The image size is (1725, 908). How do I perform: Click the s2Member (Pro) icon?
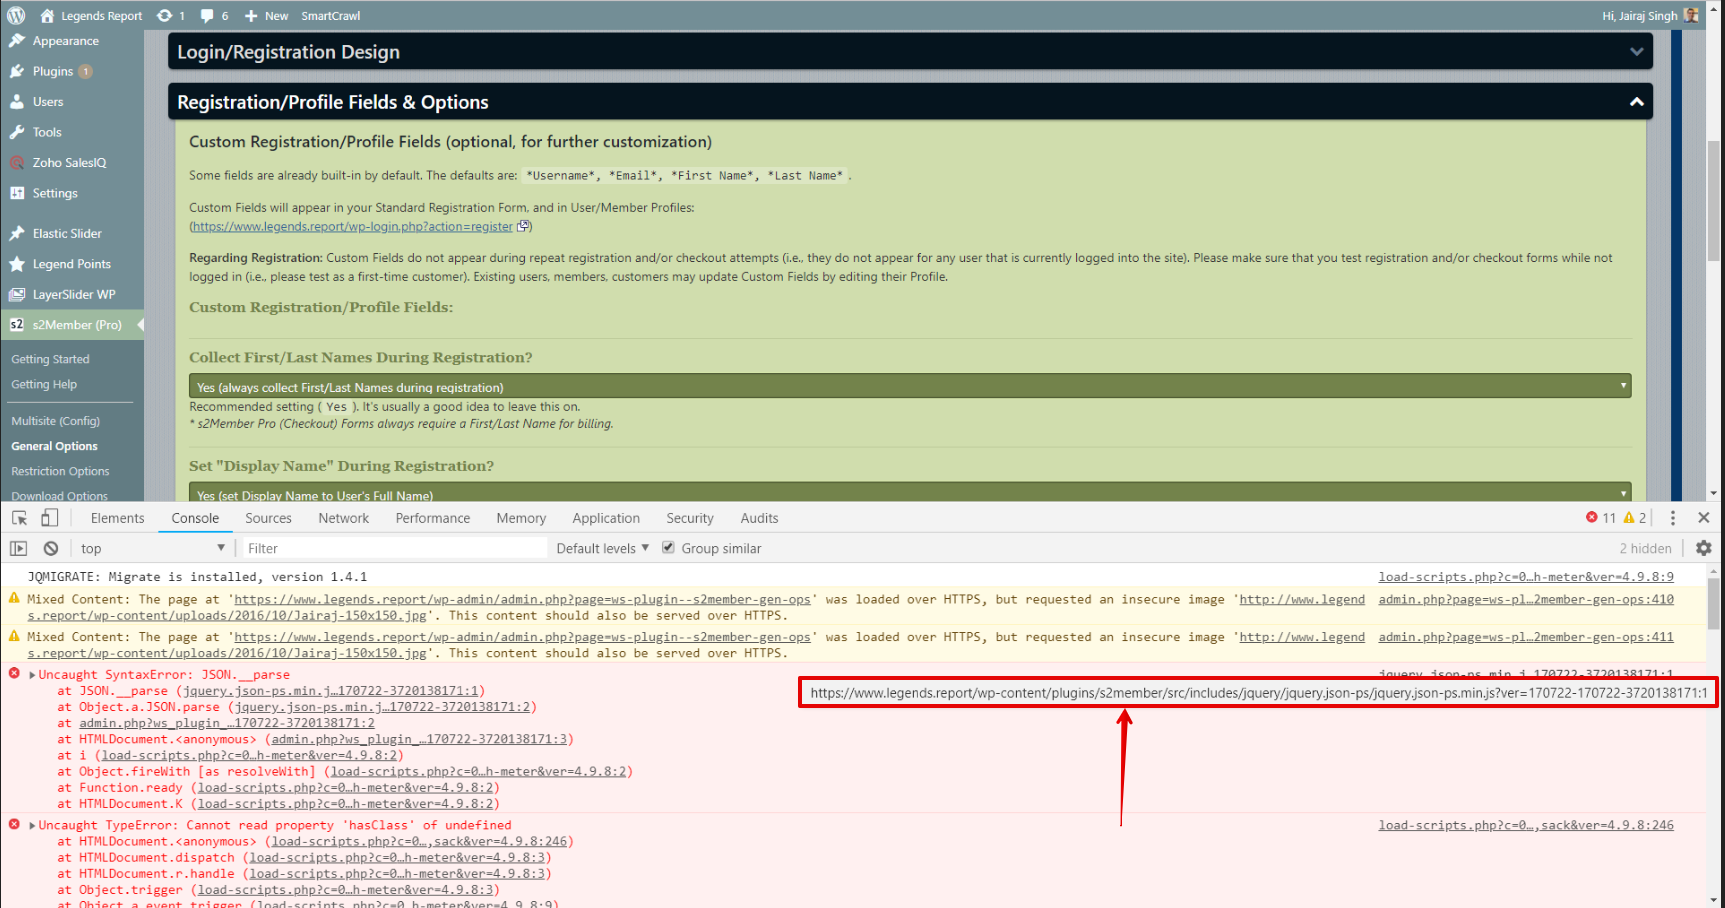[x=17, y=325]
